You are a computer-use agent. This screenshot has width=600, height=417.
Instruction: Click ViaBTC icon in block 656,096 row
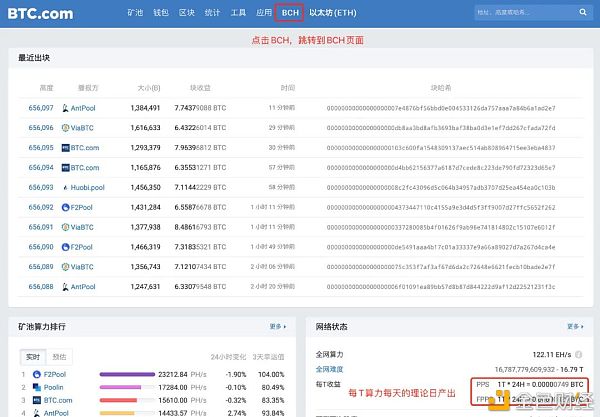coord(65,128)
